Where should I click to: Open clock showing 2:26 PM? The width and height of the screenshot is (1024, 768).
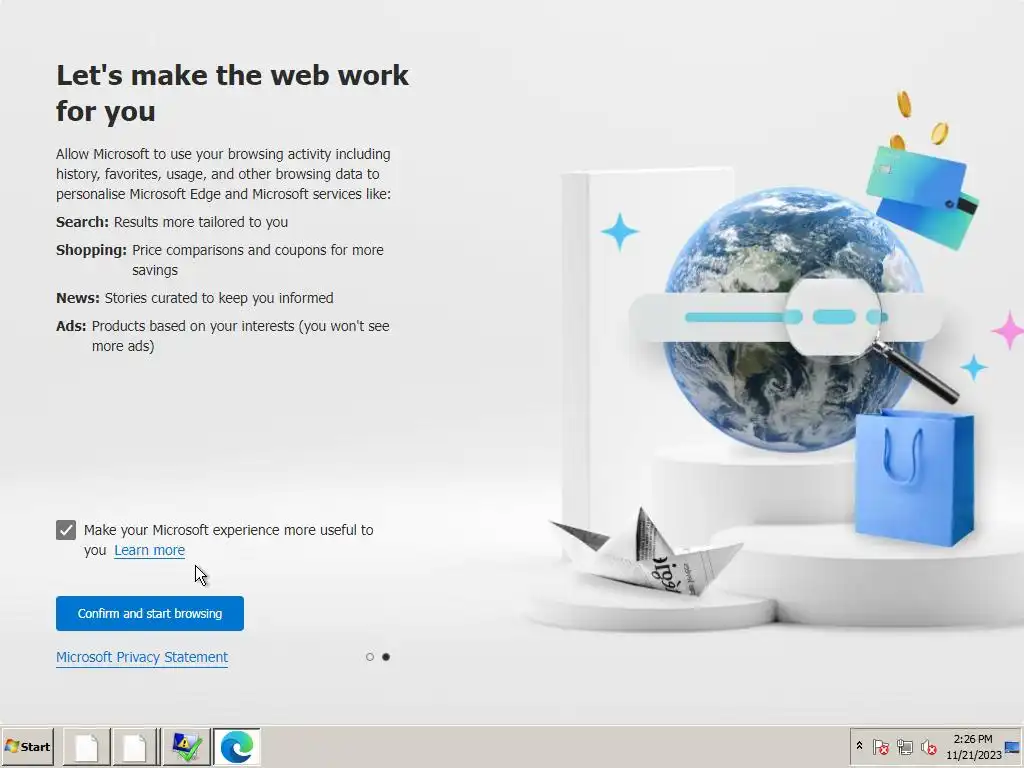[973, 746]
